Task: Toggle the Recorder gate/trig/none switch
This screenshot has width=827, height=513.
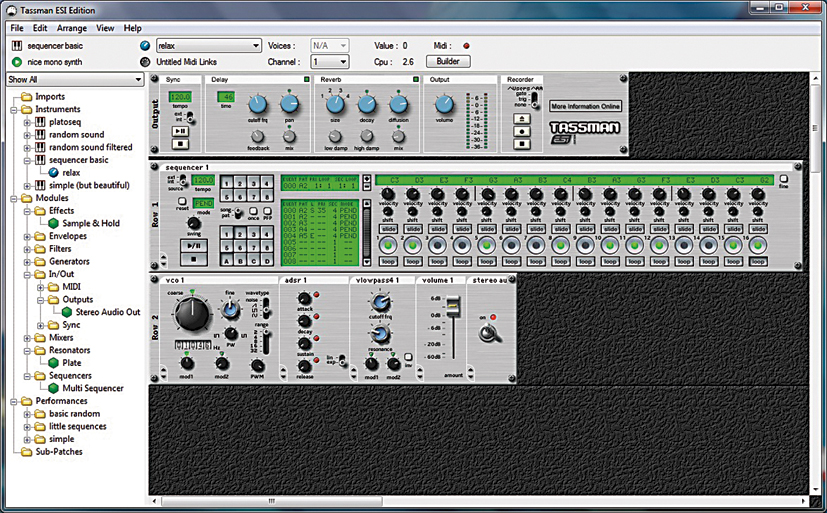Action: click(535, 100)
